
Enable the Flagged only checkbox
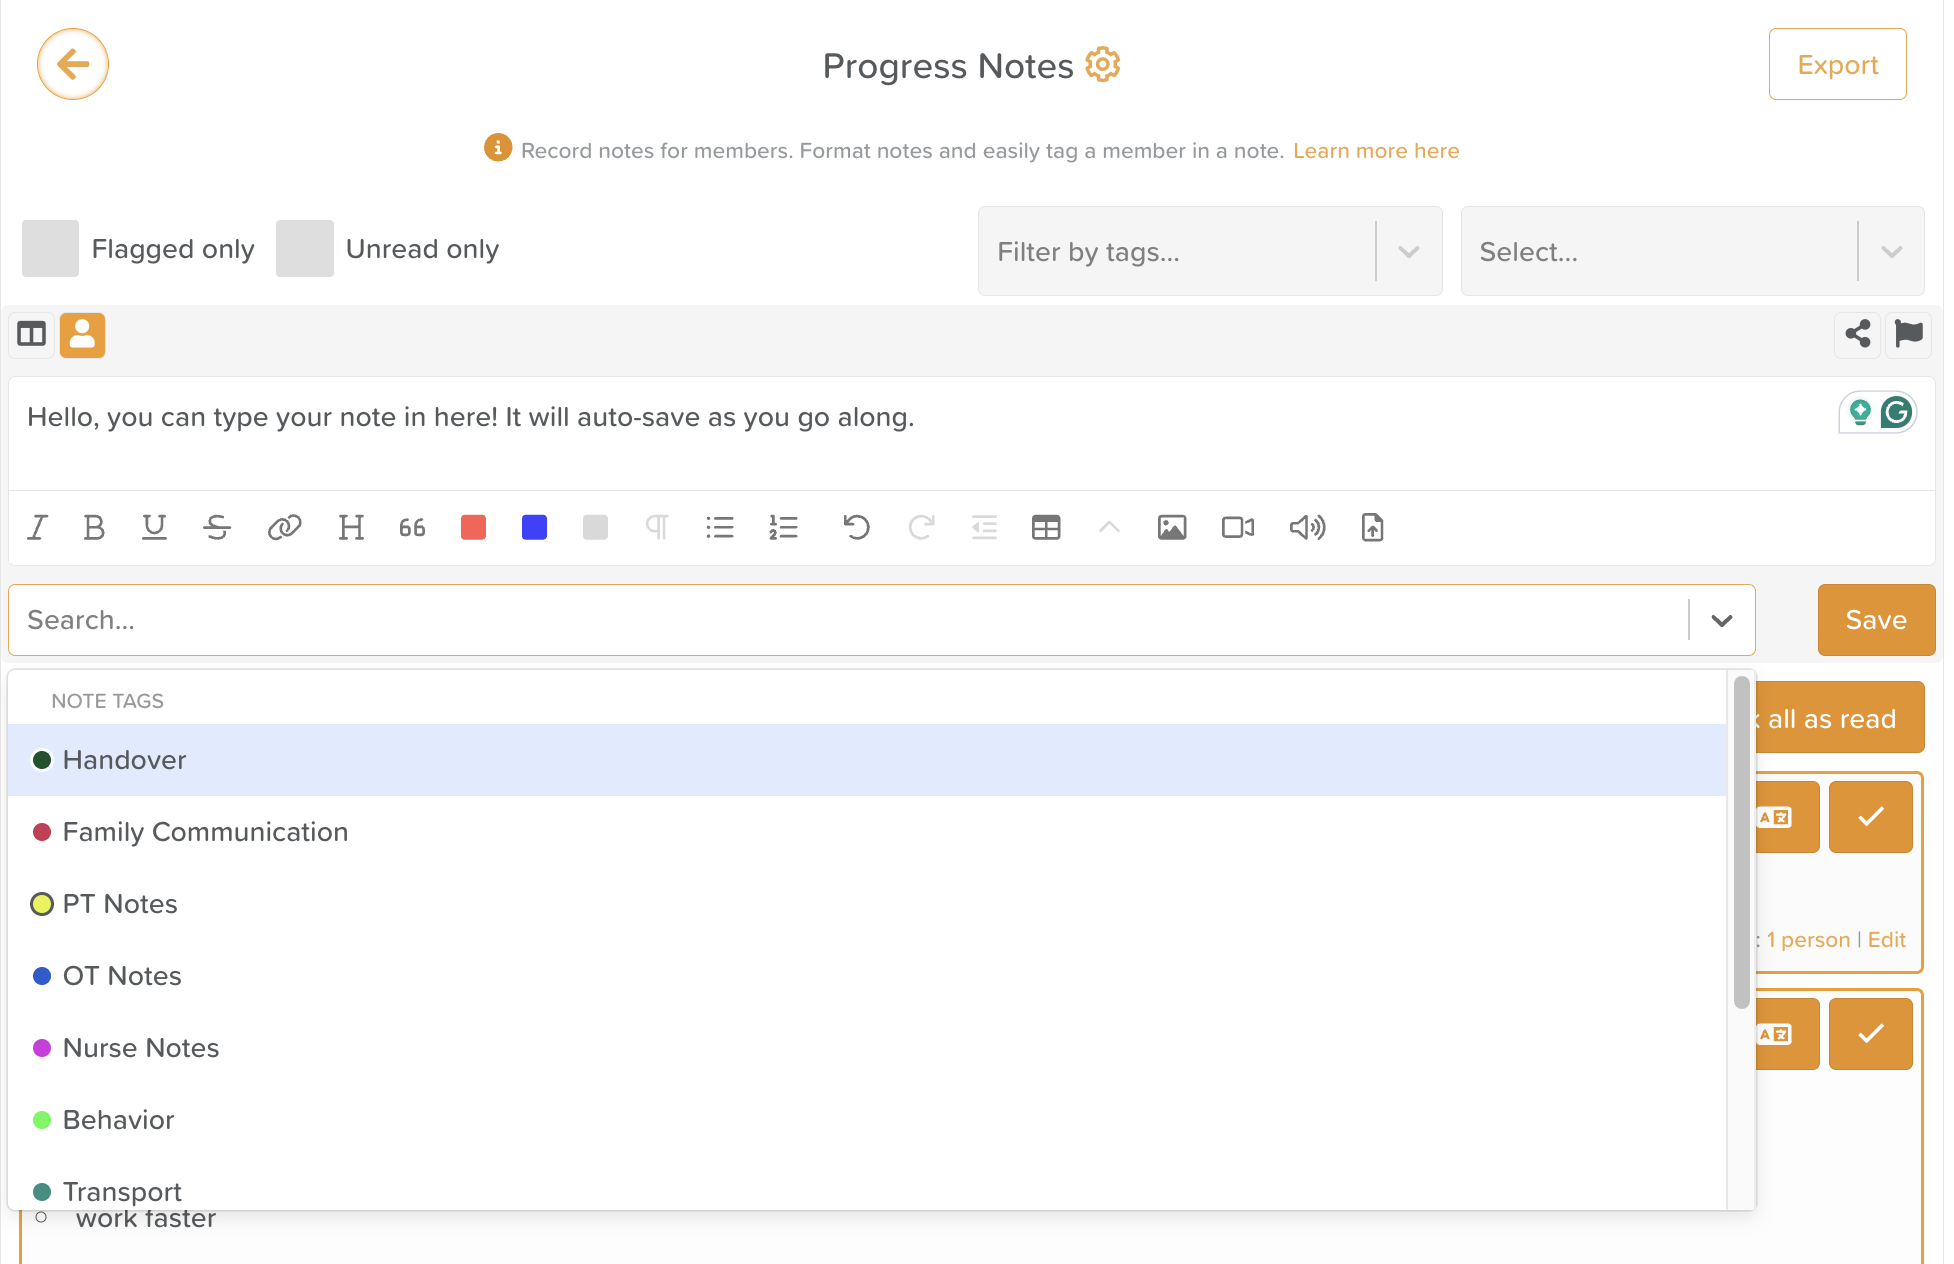point(50,249)
